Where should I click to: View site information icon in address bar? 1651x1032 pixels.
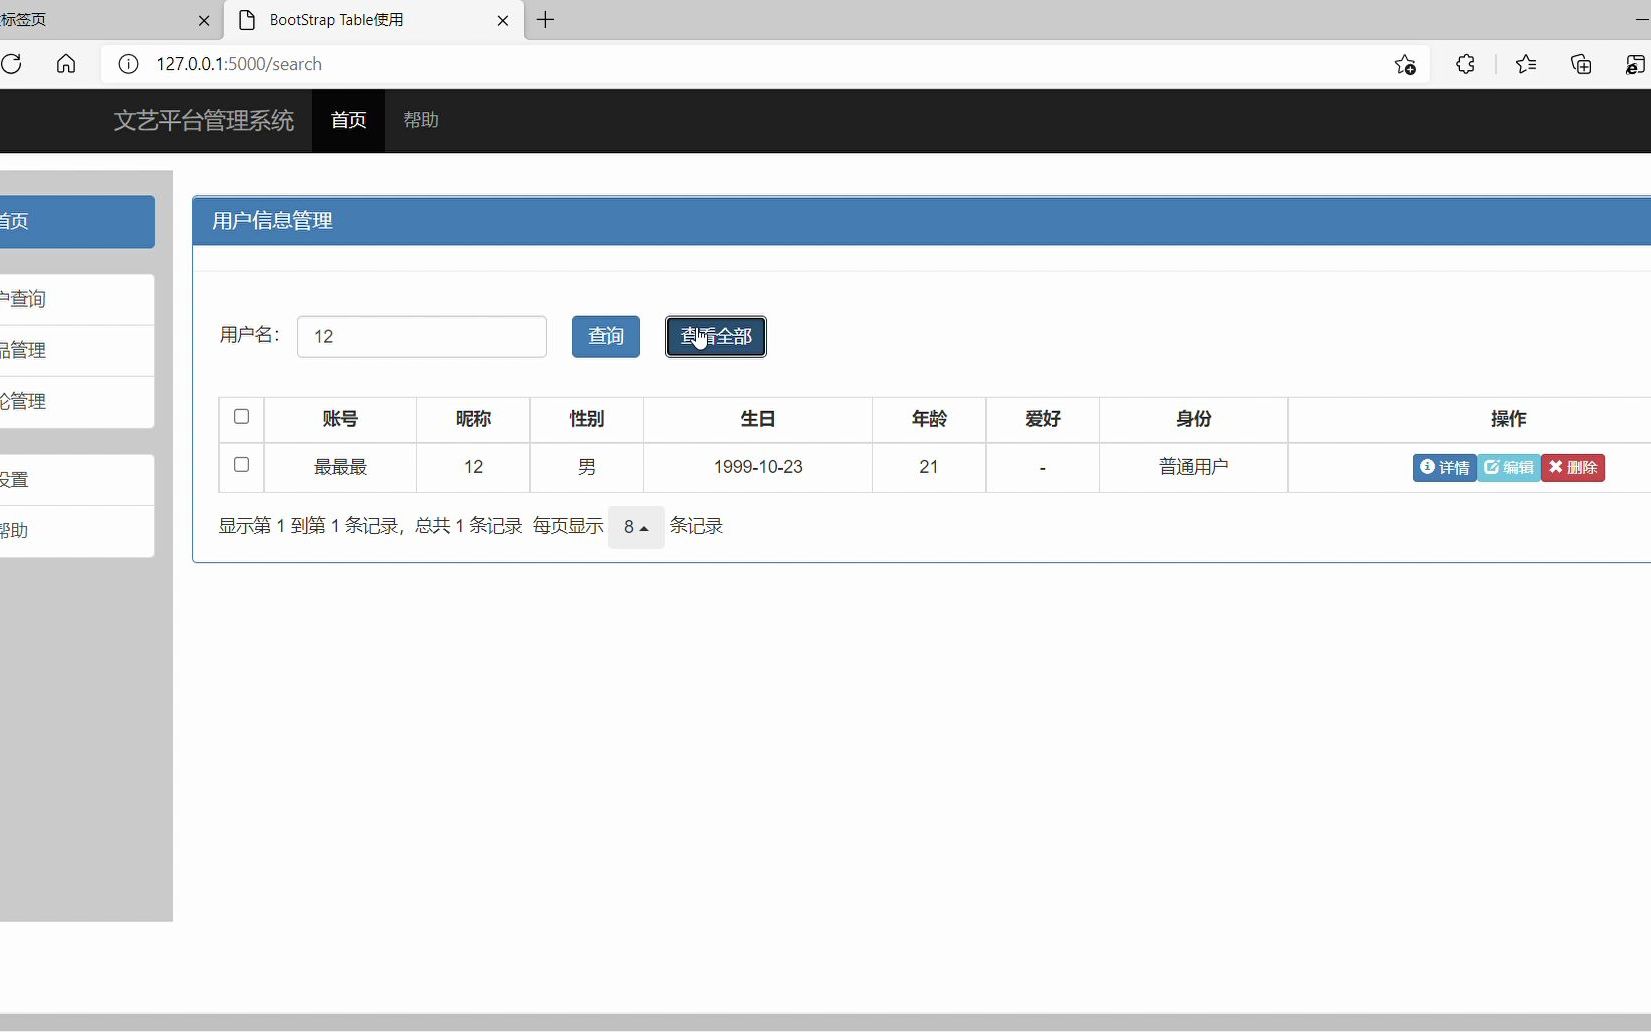click(x=129, y=64)
